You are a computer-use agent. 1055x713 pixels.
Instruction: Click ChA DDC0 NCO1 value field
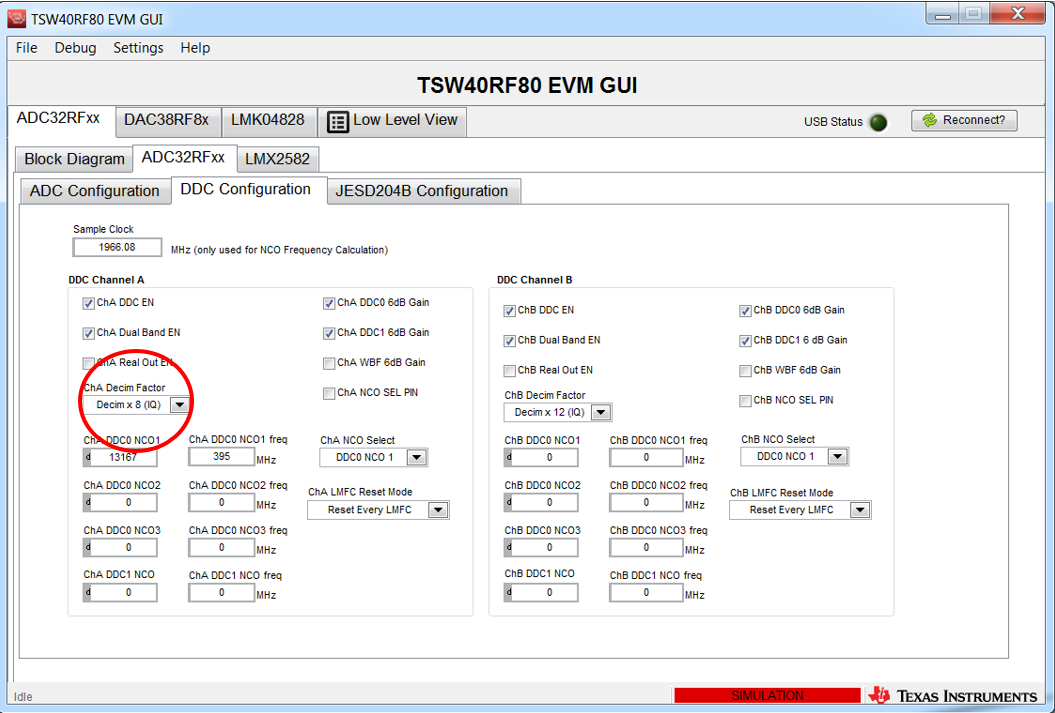click(124, 457)
